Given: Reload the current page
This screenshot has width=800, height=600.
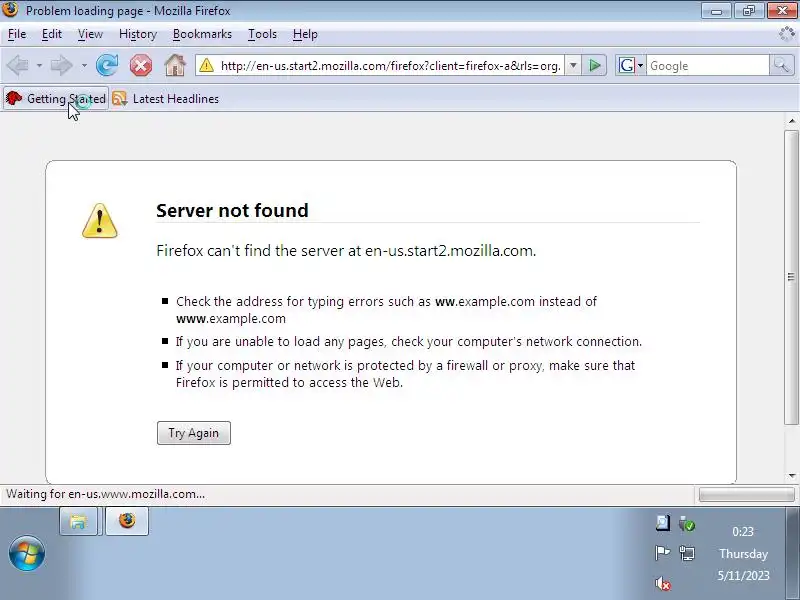Looking at the screenshot, I should click(107, 65).
